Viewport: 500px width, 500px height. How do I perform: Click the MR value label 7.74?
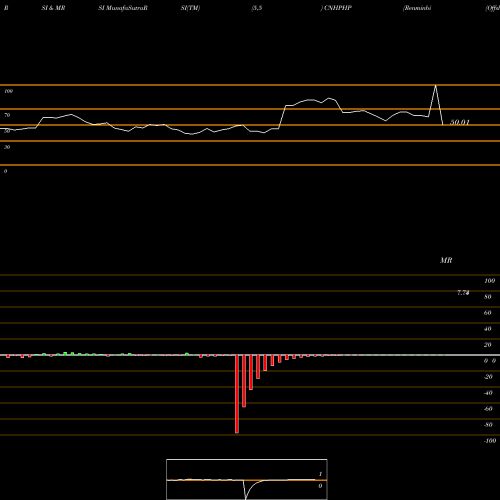[463, 293]
